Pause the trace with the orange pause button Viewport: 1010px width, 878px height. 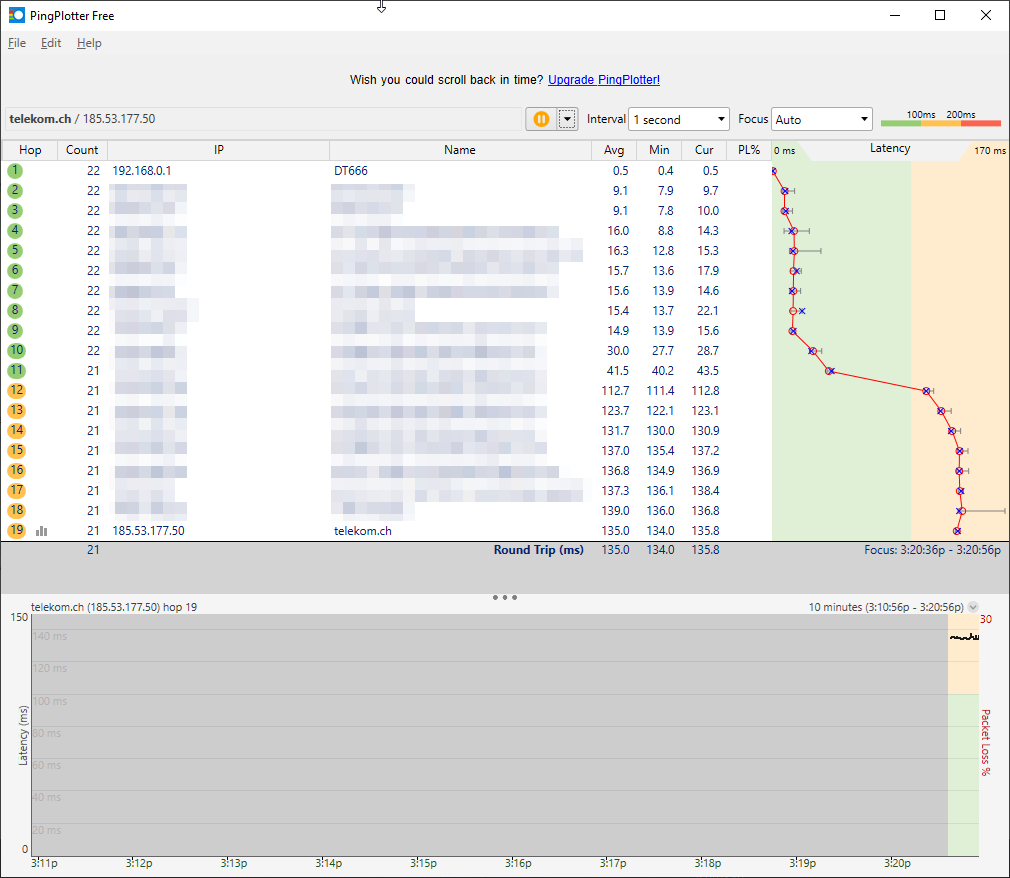(x=541, y=119)
